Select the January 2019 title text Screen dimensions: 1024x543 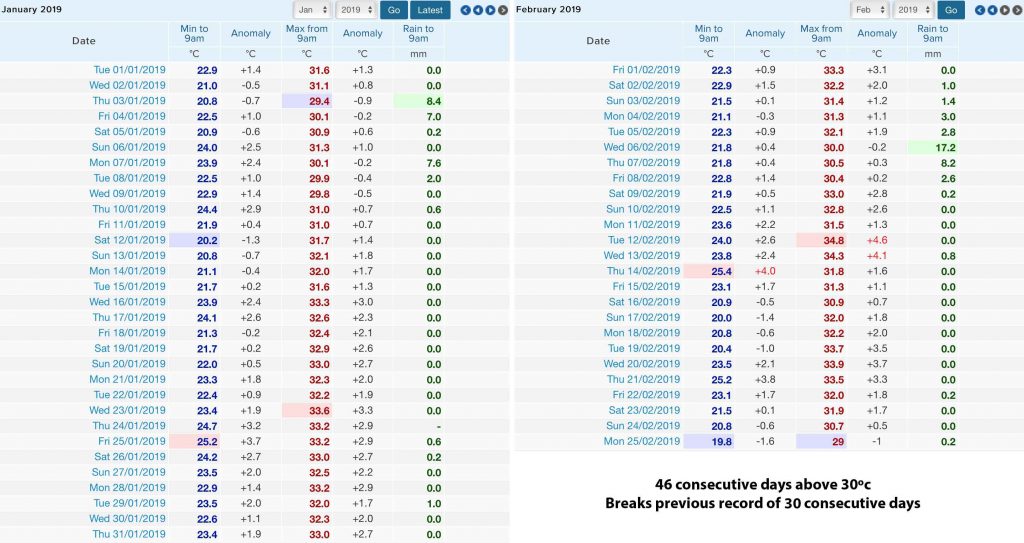tap(32, 9)
